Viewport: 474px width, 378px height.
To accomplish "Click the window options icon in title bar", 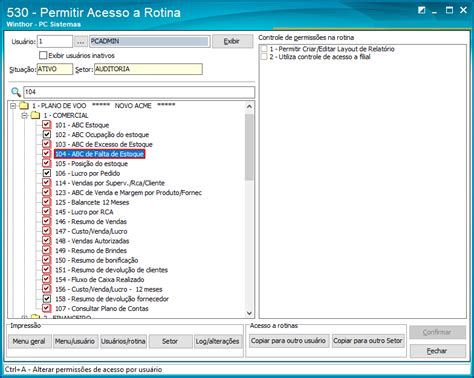I will (x=422, y=10).
